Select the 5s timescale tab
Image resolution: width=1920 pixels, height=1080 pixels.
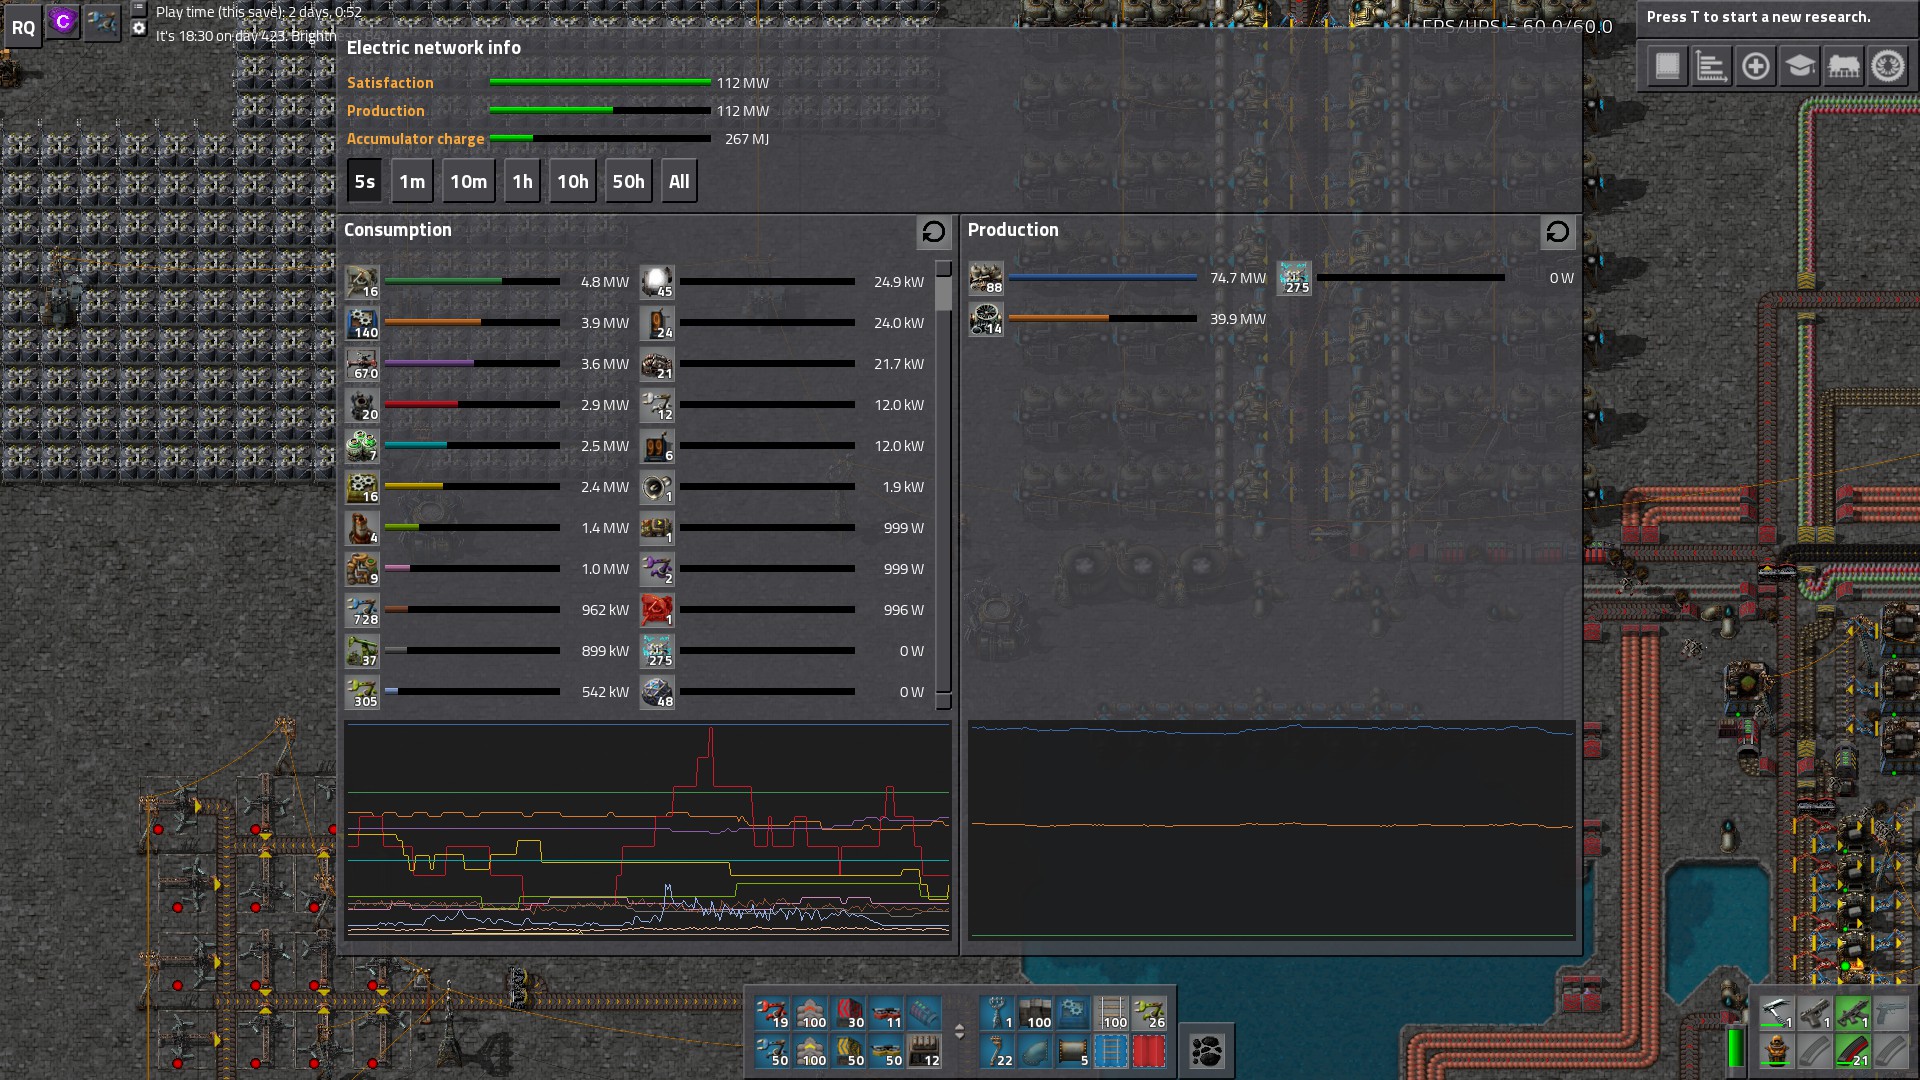[x=364, y=181]
